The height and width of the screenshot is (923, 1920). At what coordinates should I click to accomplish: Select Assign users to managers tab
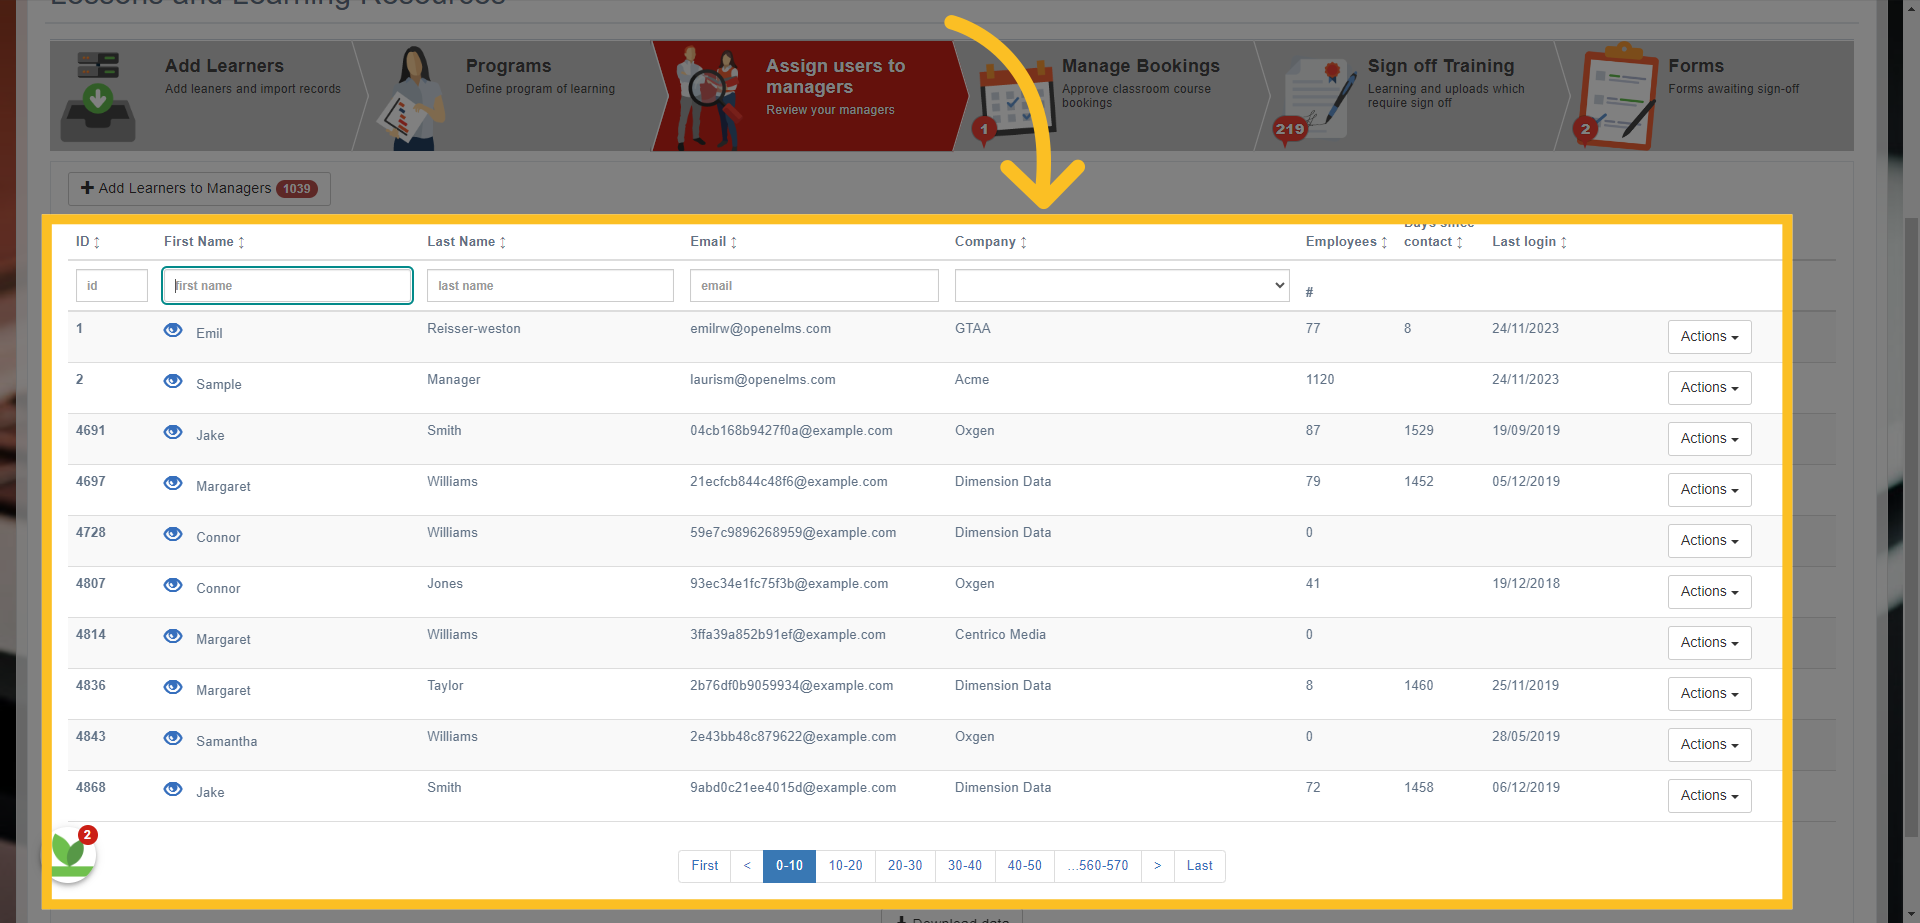click(x=808, y=96)
